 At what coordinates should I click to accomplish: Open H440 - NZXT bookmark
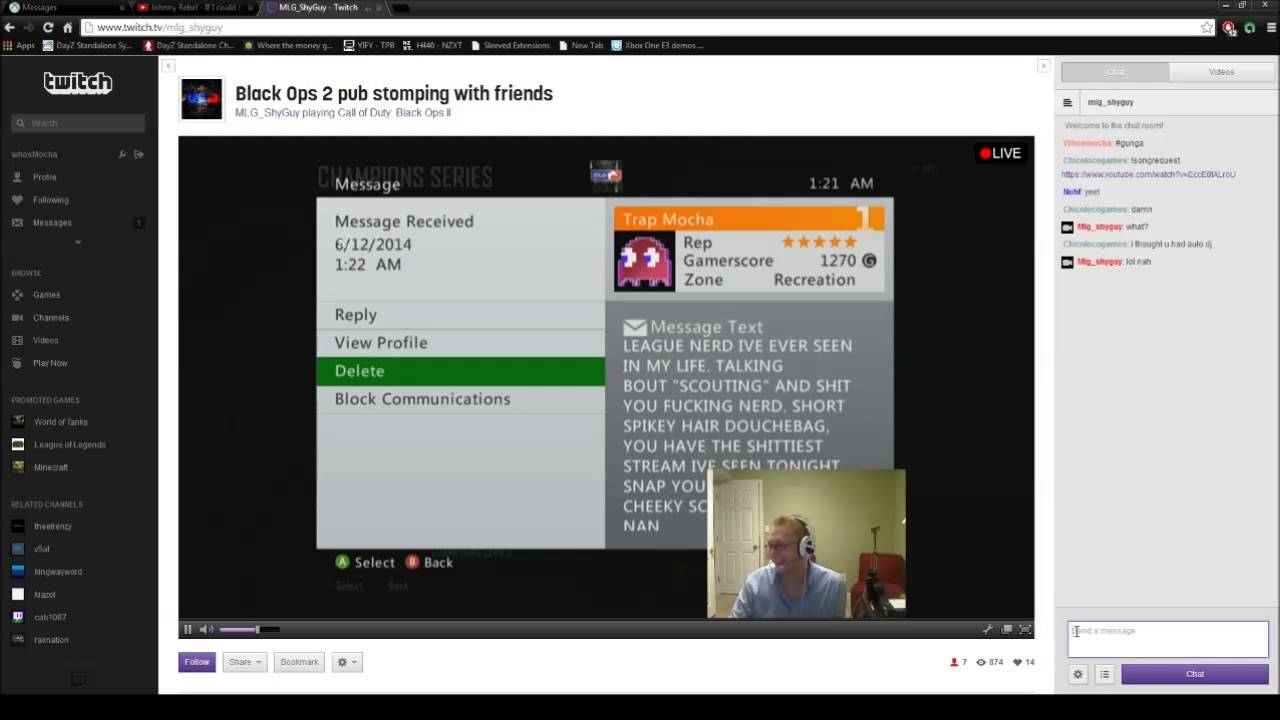(x=432, y=45)
